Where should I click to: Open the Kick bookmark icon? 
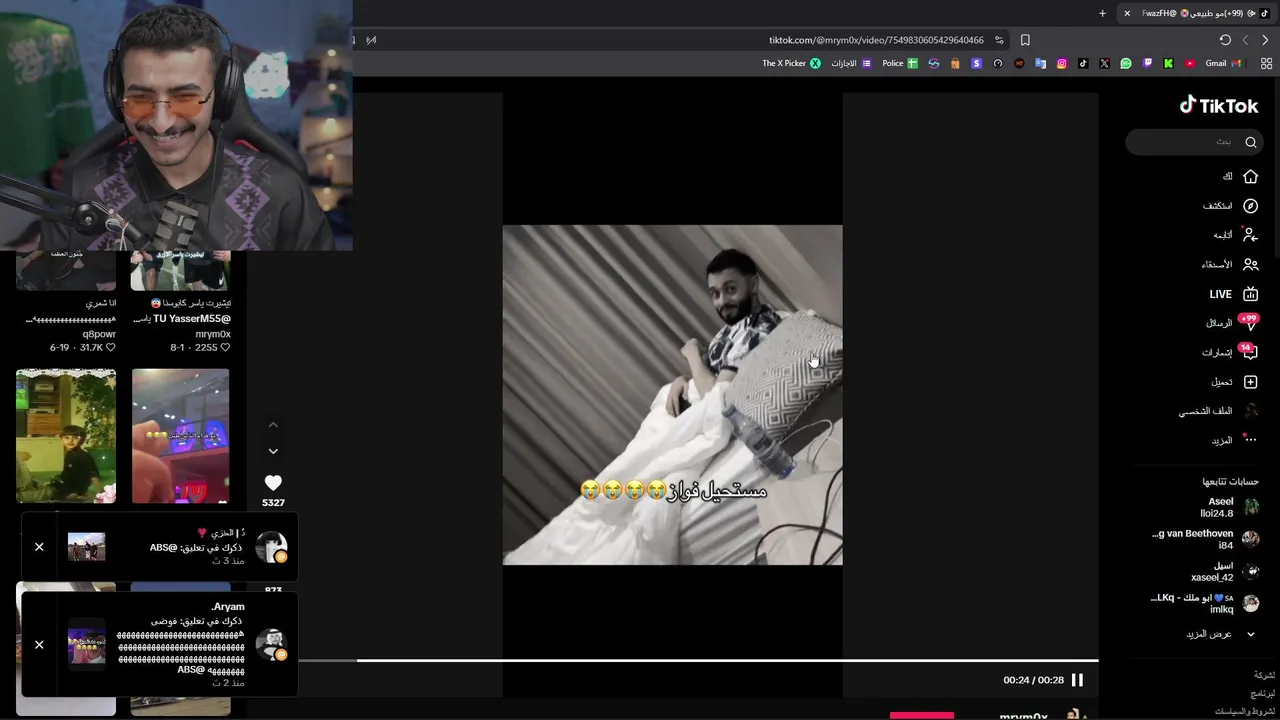1168,63
